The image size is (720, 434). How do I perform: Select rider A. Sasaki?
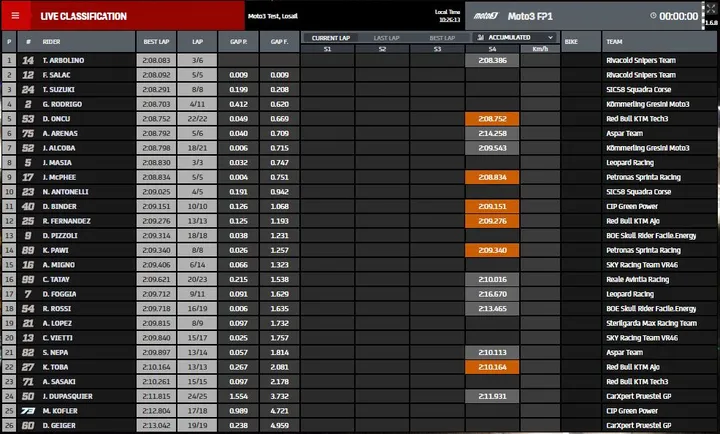click(x=59, y=382)
